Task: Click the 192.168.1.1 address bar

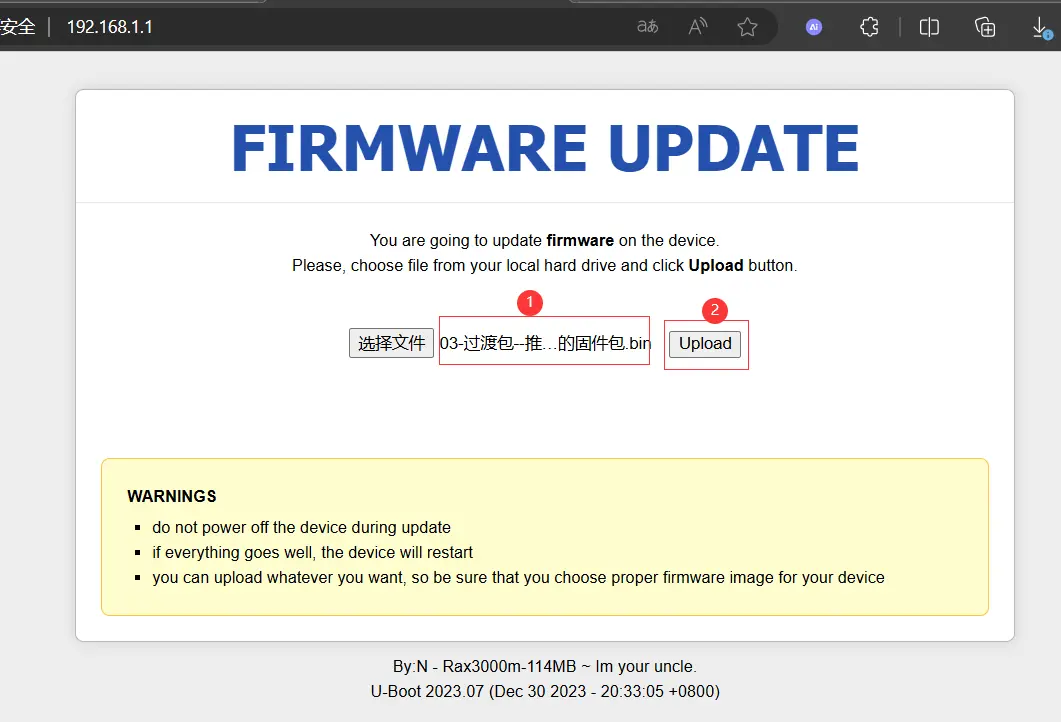Action: pos(110,27)
